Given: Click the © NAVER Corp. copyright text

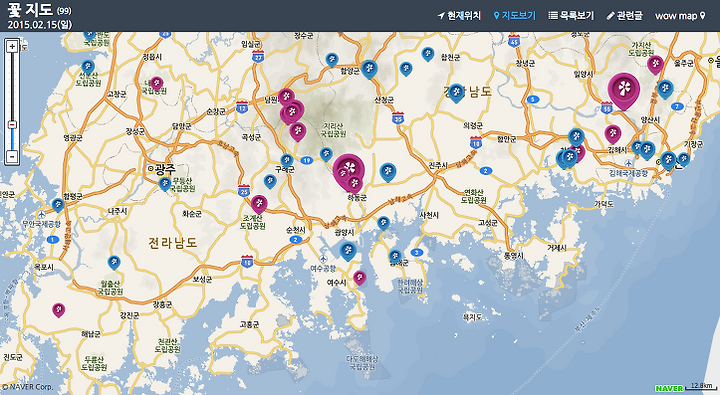Looking at the screenshot, I should [28, 387].
